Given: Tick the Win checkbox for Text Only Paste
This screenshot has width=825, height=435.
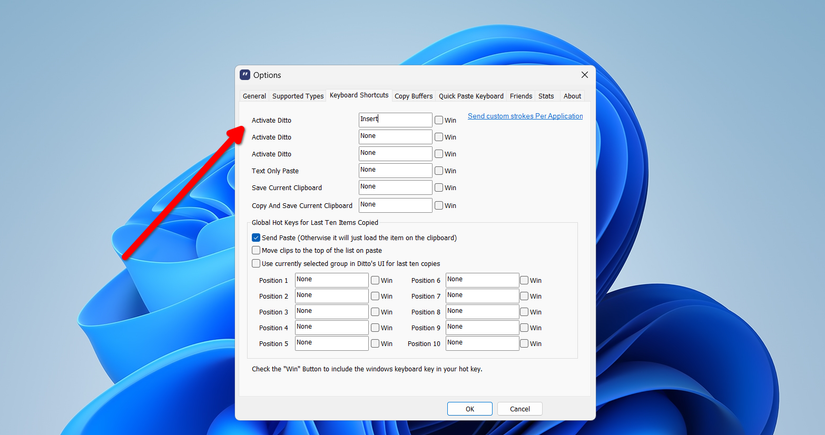Looking at the screenshot, I should tap(438, 170).
